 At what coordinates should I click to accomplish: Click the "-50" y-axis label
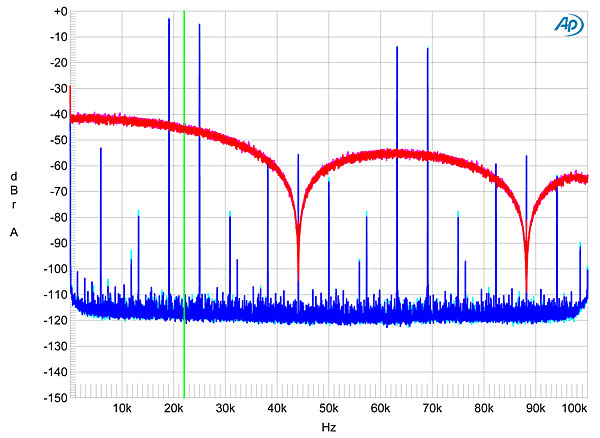(x=59, y=140)
